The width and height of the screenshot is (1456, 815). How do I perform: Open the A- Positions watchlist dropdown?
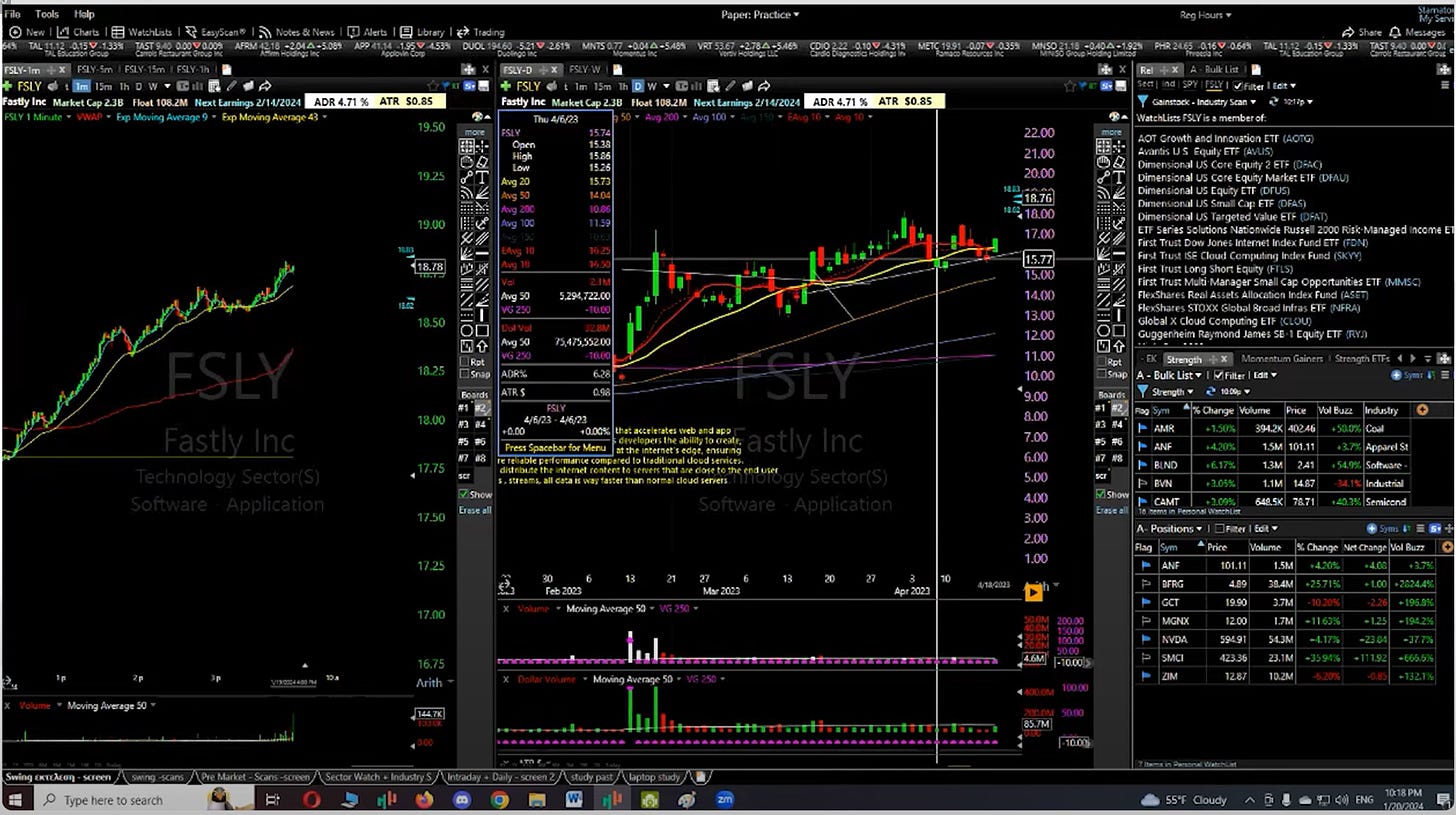pyautogui.click(x=1170, y=528)
